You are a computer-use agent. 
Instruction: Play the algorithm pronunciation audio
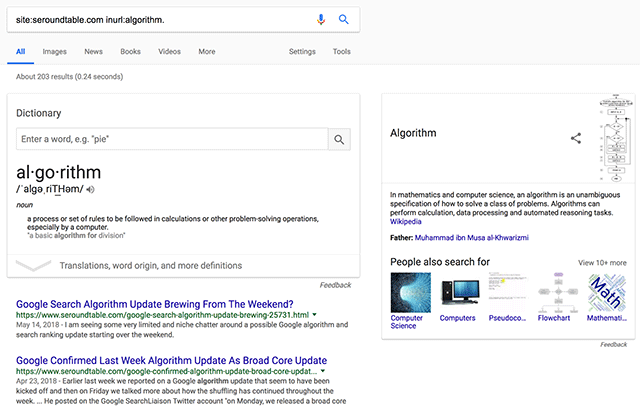(91, 189)
